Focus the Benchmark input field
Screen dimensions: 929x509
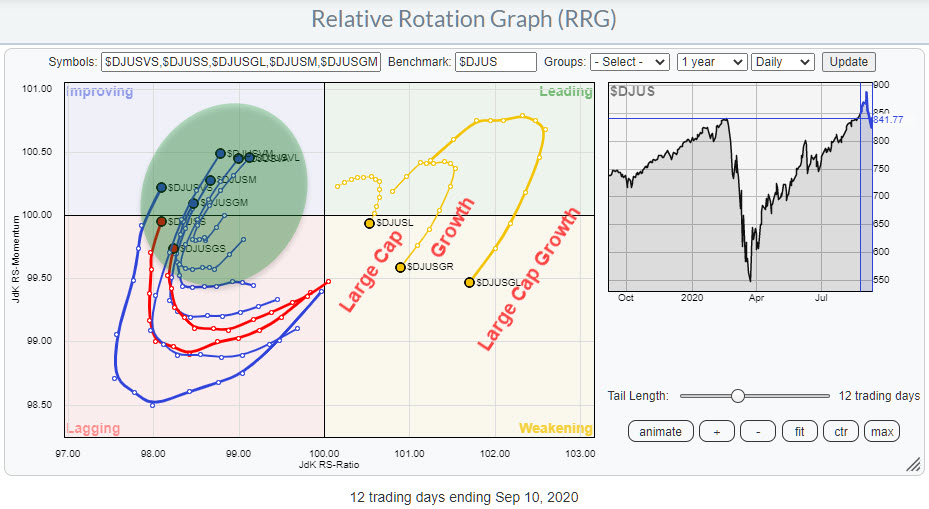495,62
